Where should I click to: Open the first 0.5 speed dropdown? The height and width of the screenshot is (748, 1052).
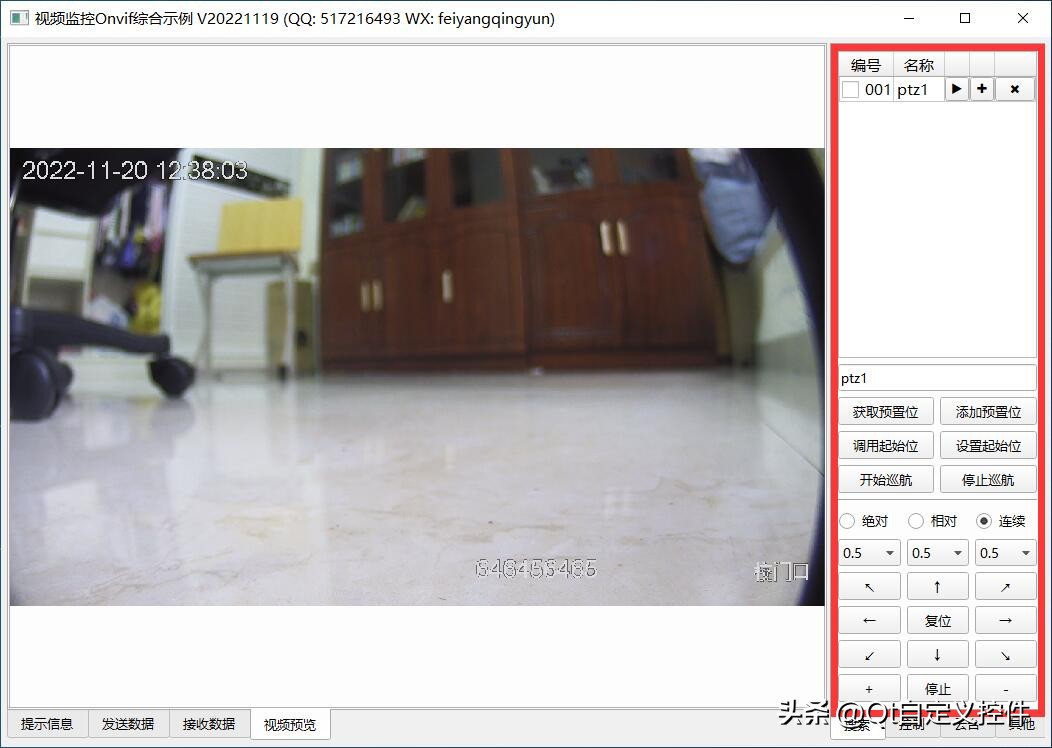868,552
